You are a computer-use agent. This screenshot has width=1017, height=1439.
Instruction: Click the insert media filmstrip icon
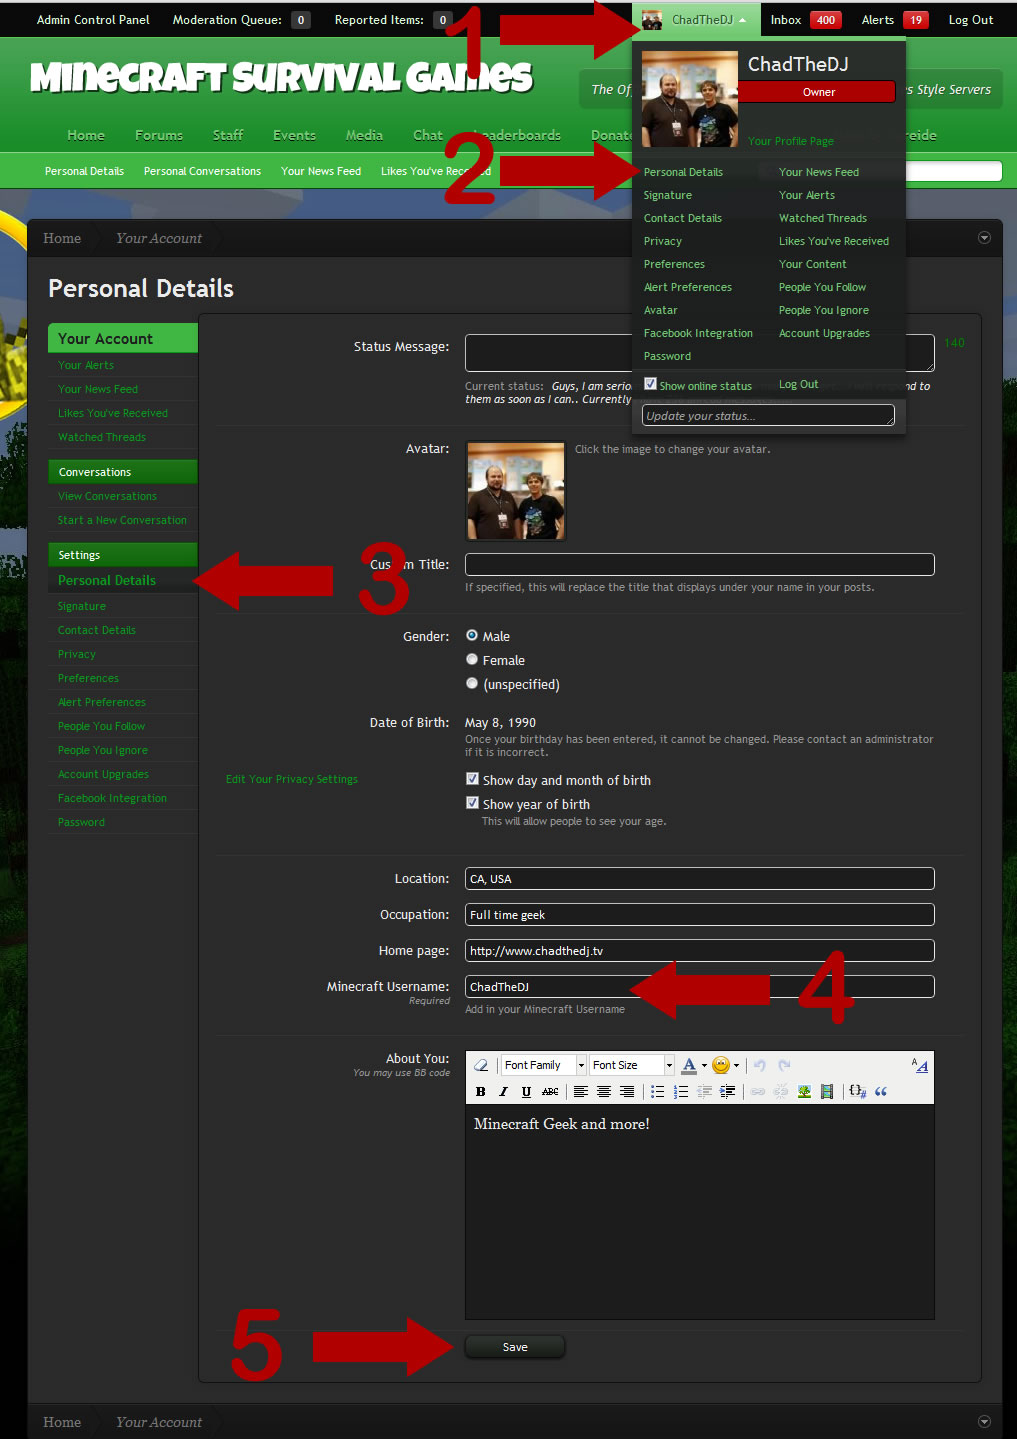pyautogui.click(x=827, y=1091)
